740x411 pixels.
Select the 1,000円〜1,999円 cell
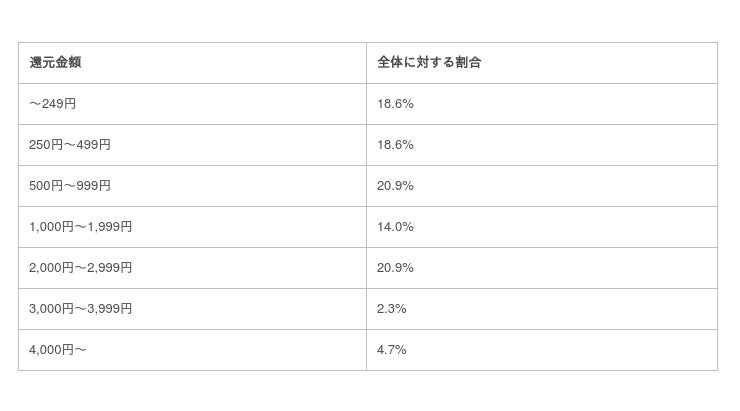click(x=80, y=227)
